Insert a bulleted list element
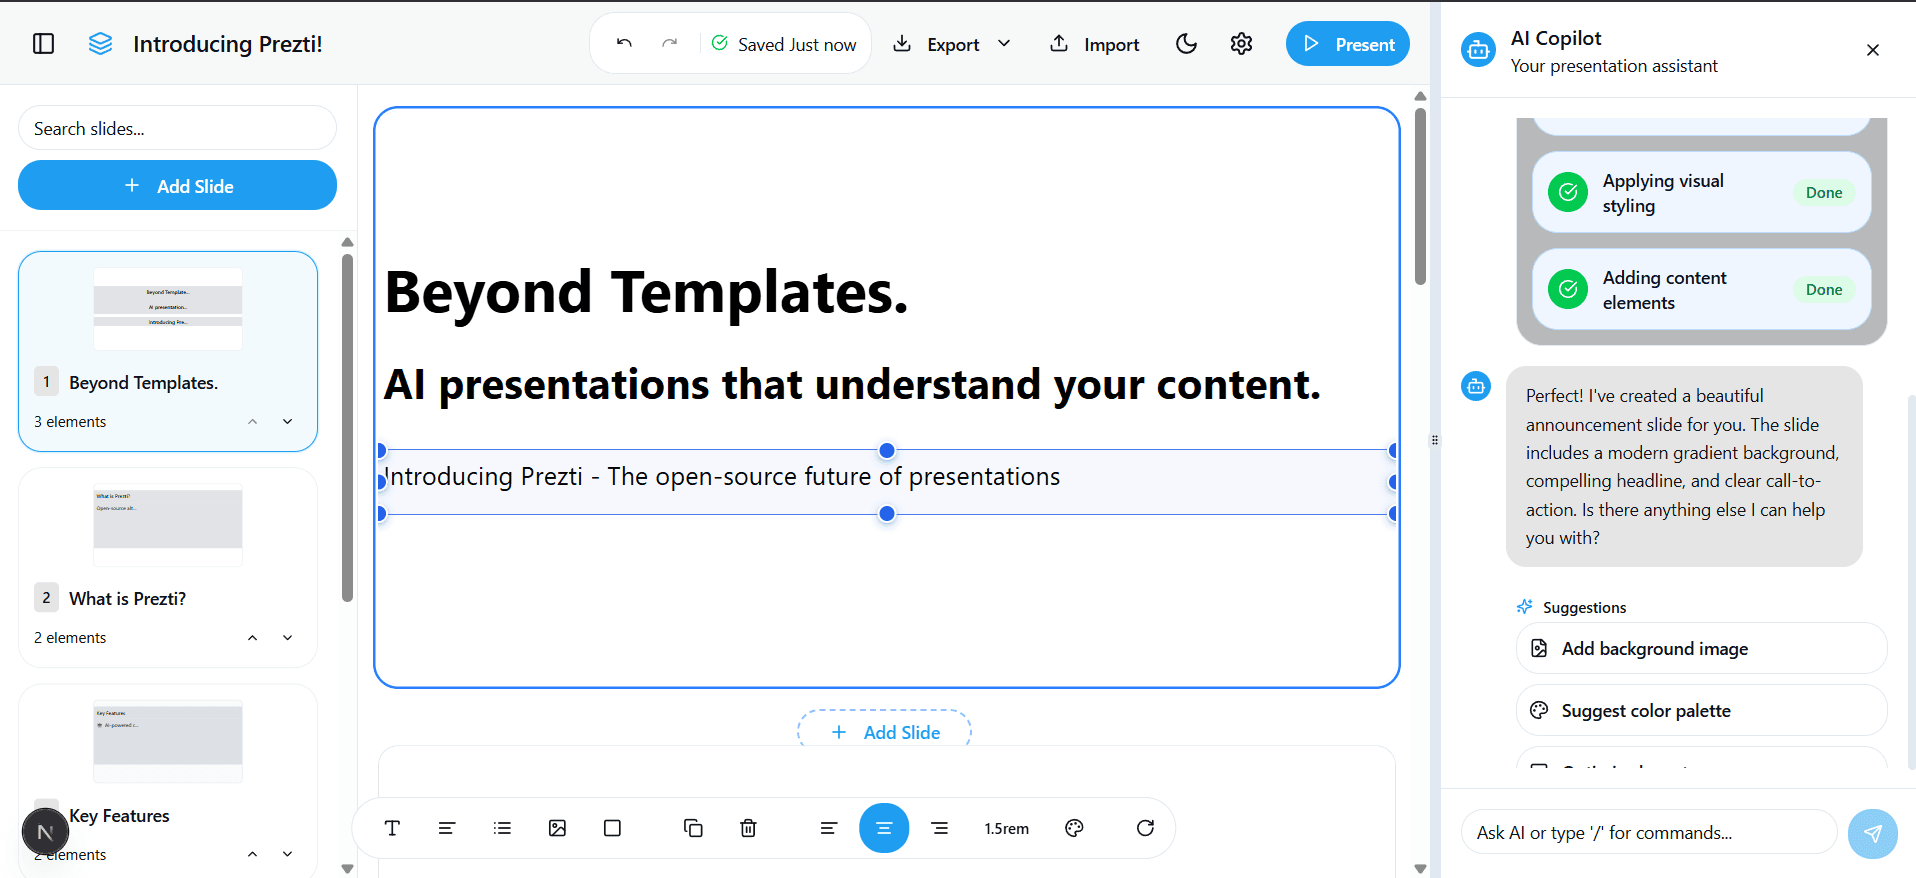The height and width of the screenshot is (878, 1916). [x=502, y=828]
